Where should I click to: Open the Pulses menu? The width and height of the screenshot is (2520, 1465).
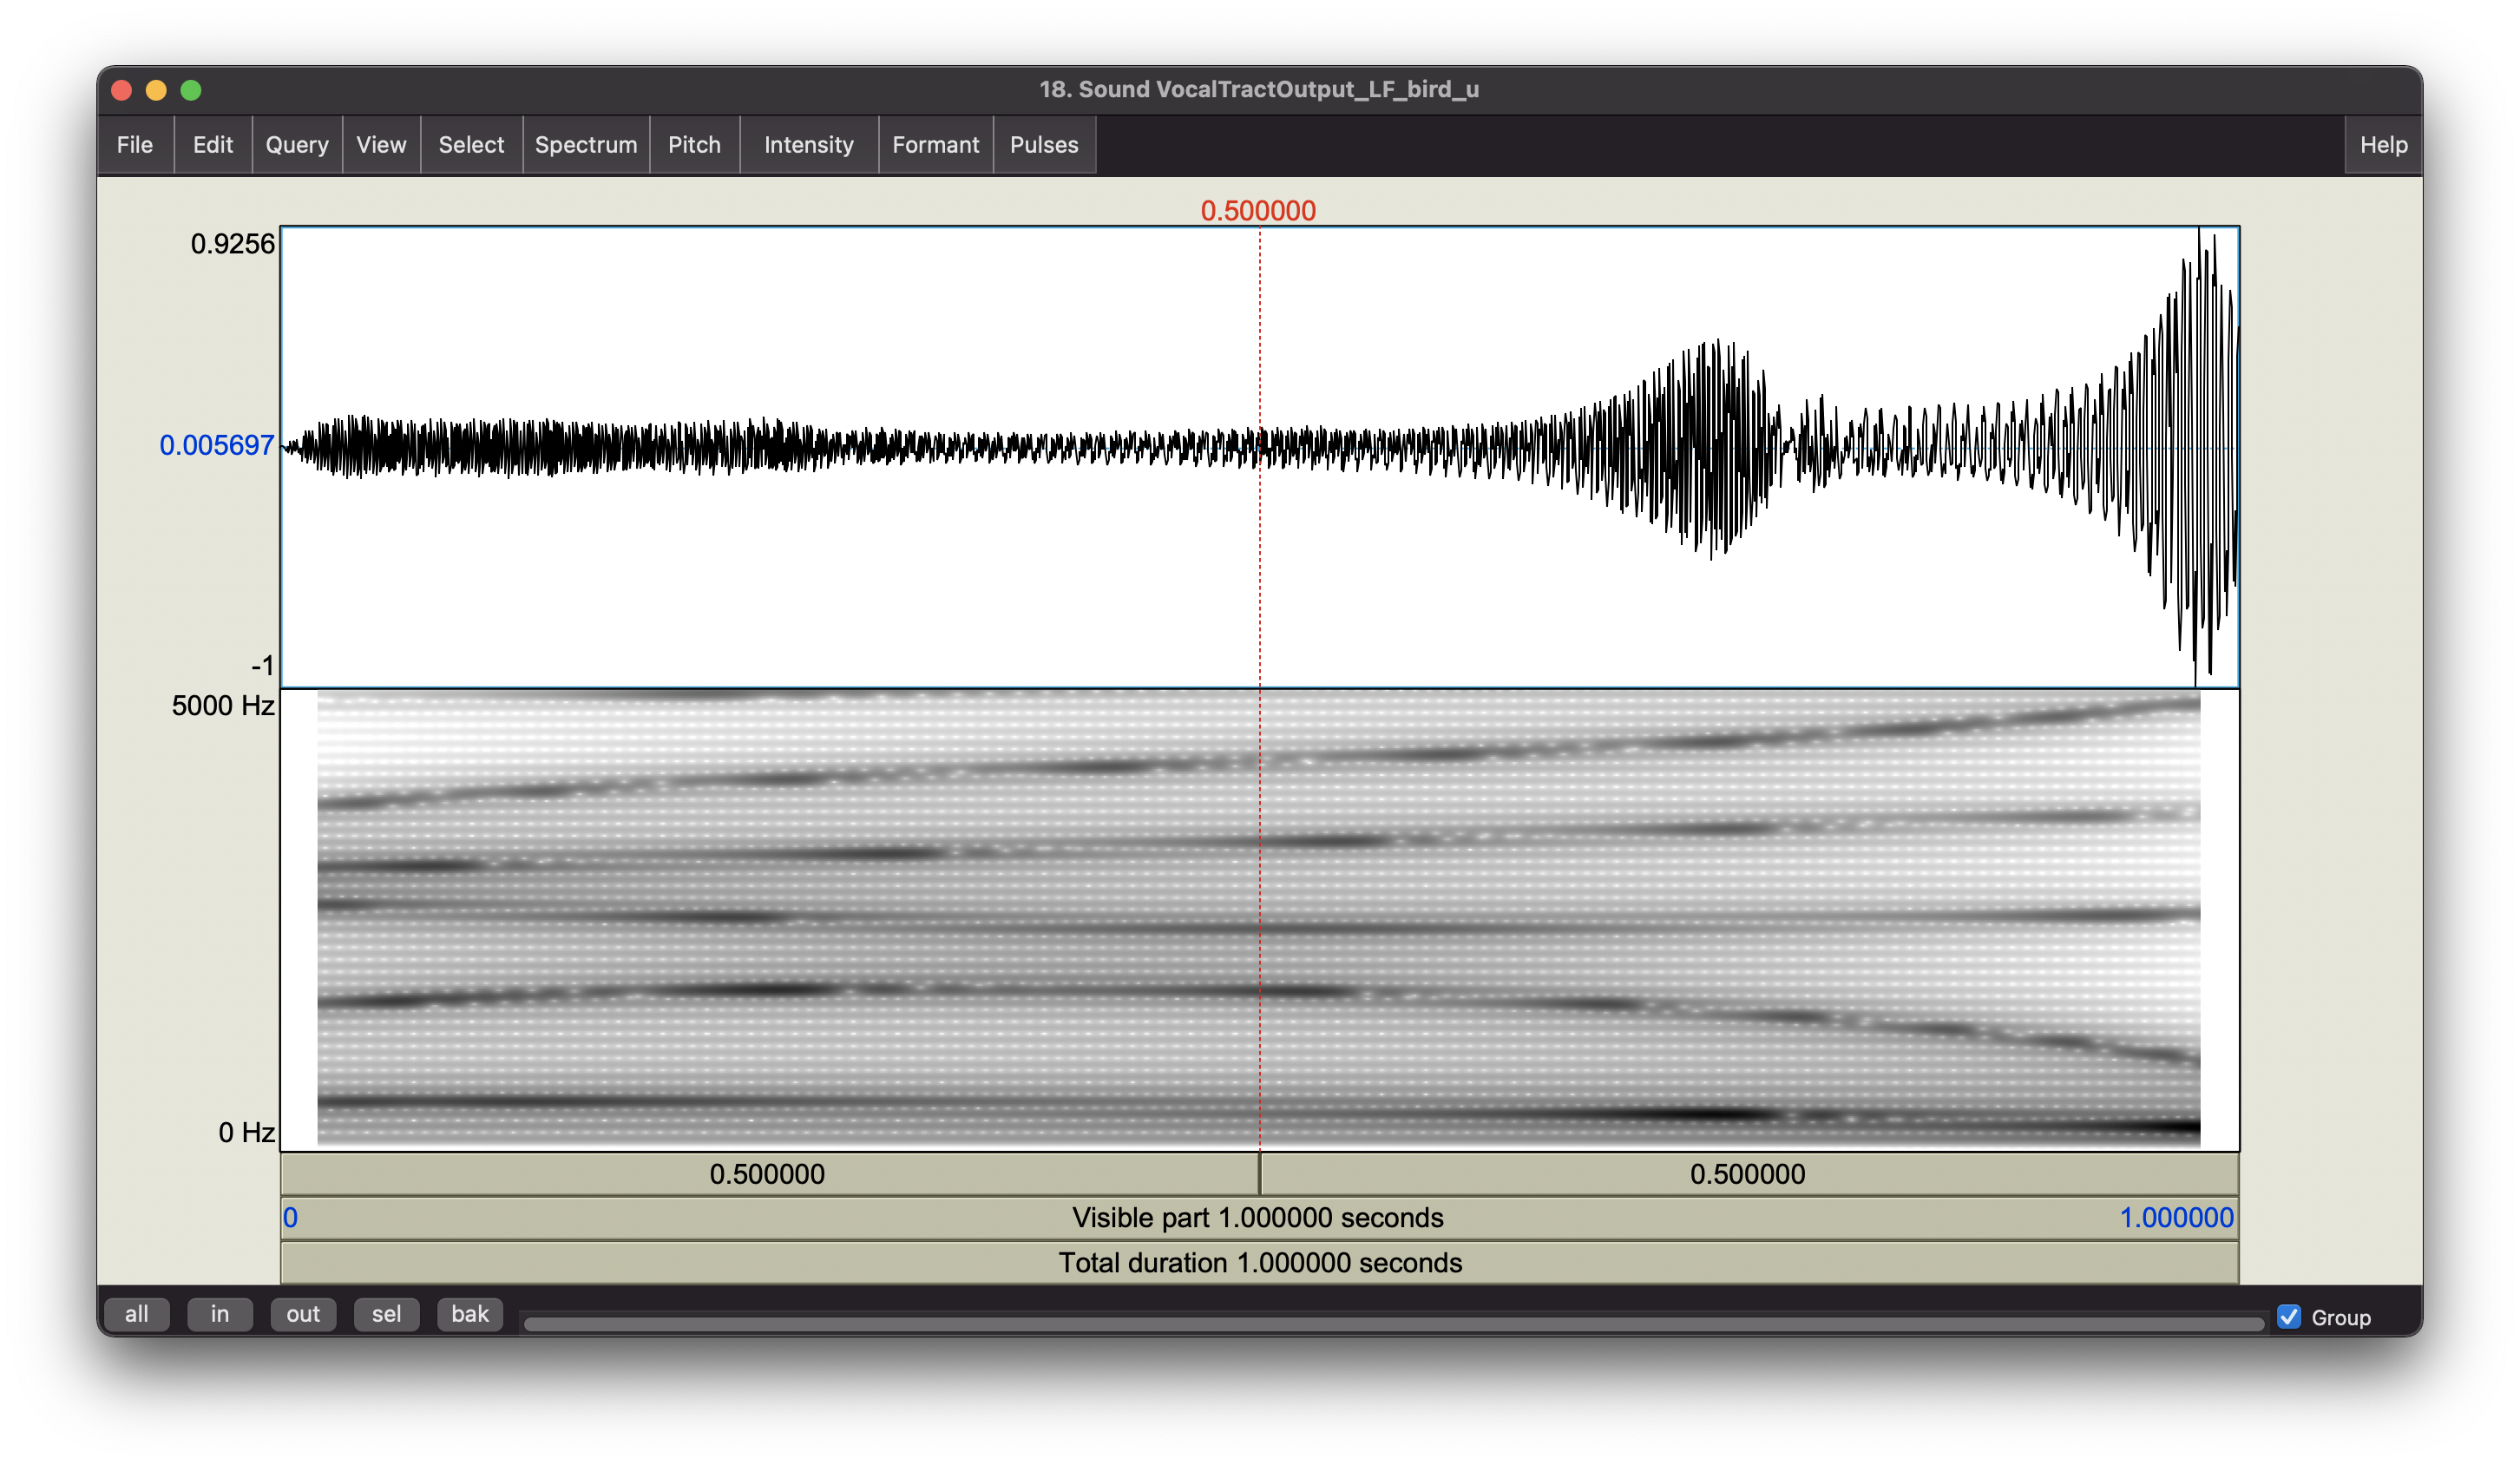(1043, 145)
